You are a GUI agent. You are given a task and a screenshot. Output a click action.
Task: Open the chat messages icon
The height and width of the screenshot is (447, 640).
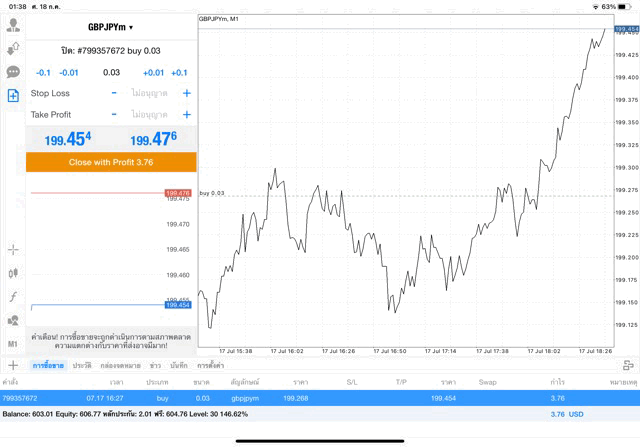pyautogui.click(x=13, y=72)
